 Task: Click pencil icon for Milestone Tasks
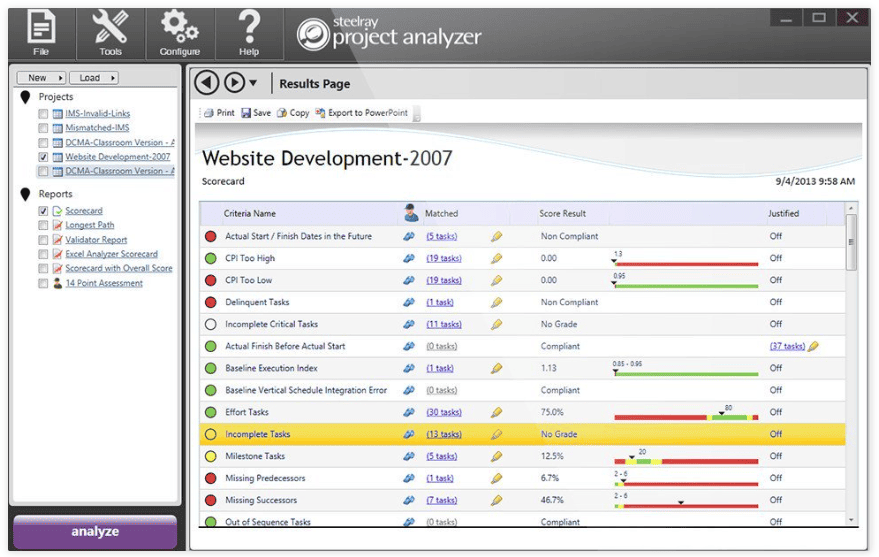[496, 456]
